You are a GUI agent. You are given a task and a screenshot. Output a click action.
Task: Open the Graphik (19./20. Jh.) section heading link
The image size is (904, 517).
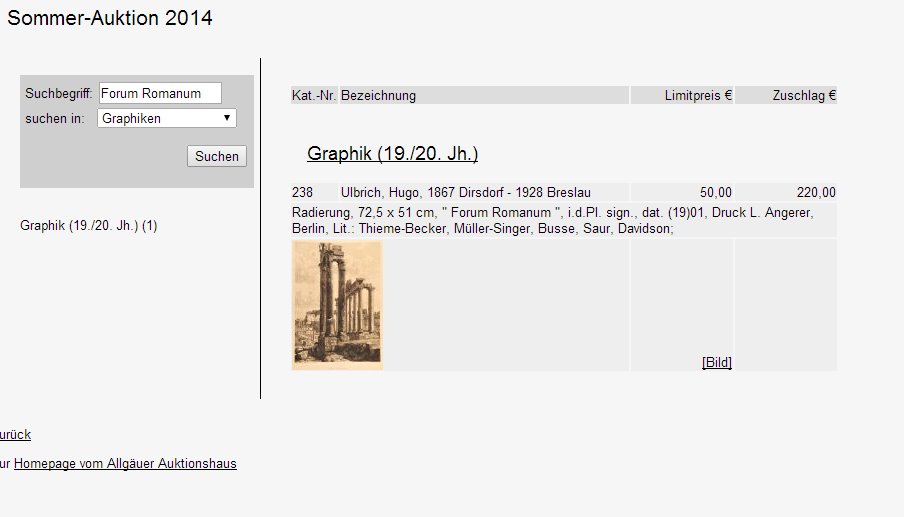(x=392, y=153)
